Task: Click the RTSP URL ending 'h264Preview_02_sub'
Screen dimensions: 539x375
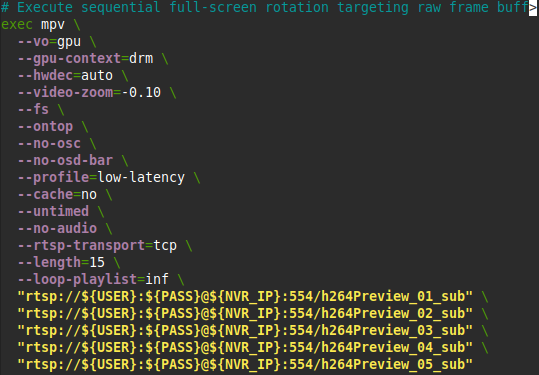Action: click(245, 313)
